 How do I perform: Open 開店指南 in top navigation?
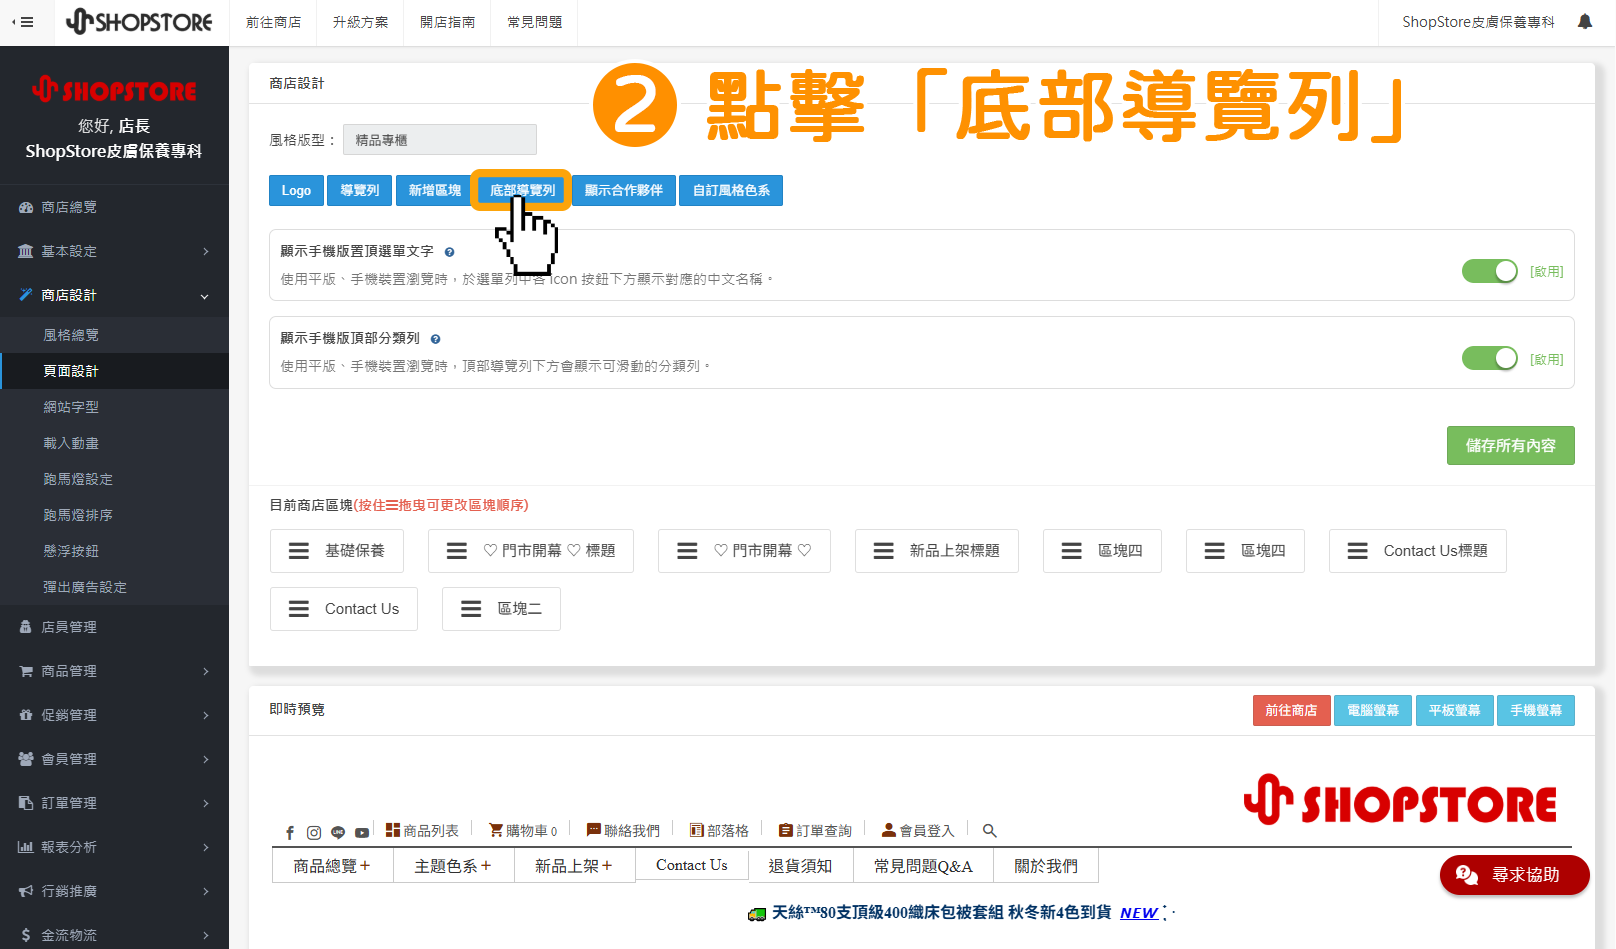pyautogui.click(x=447, y=22)
